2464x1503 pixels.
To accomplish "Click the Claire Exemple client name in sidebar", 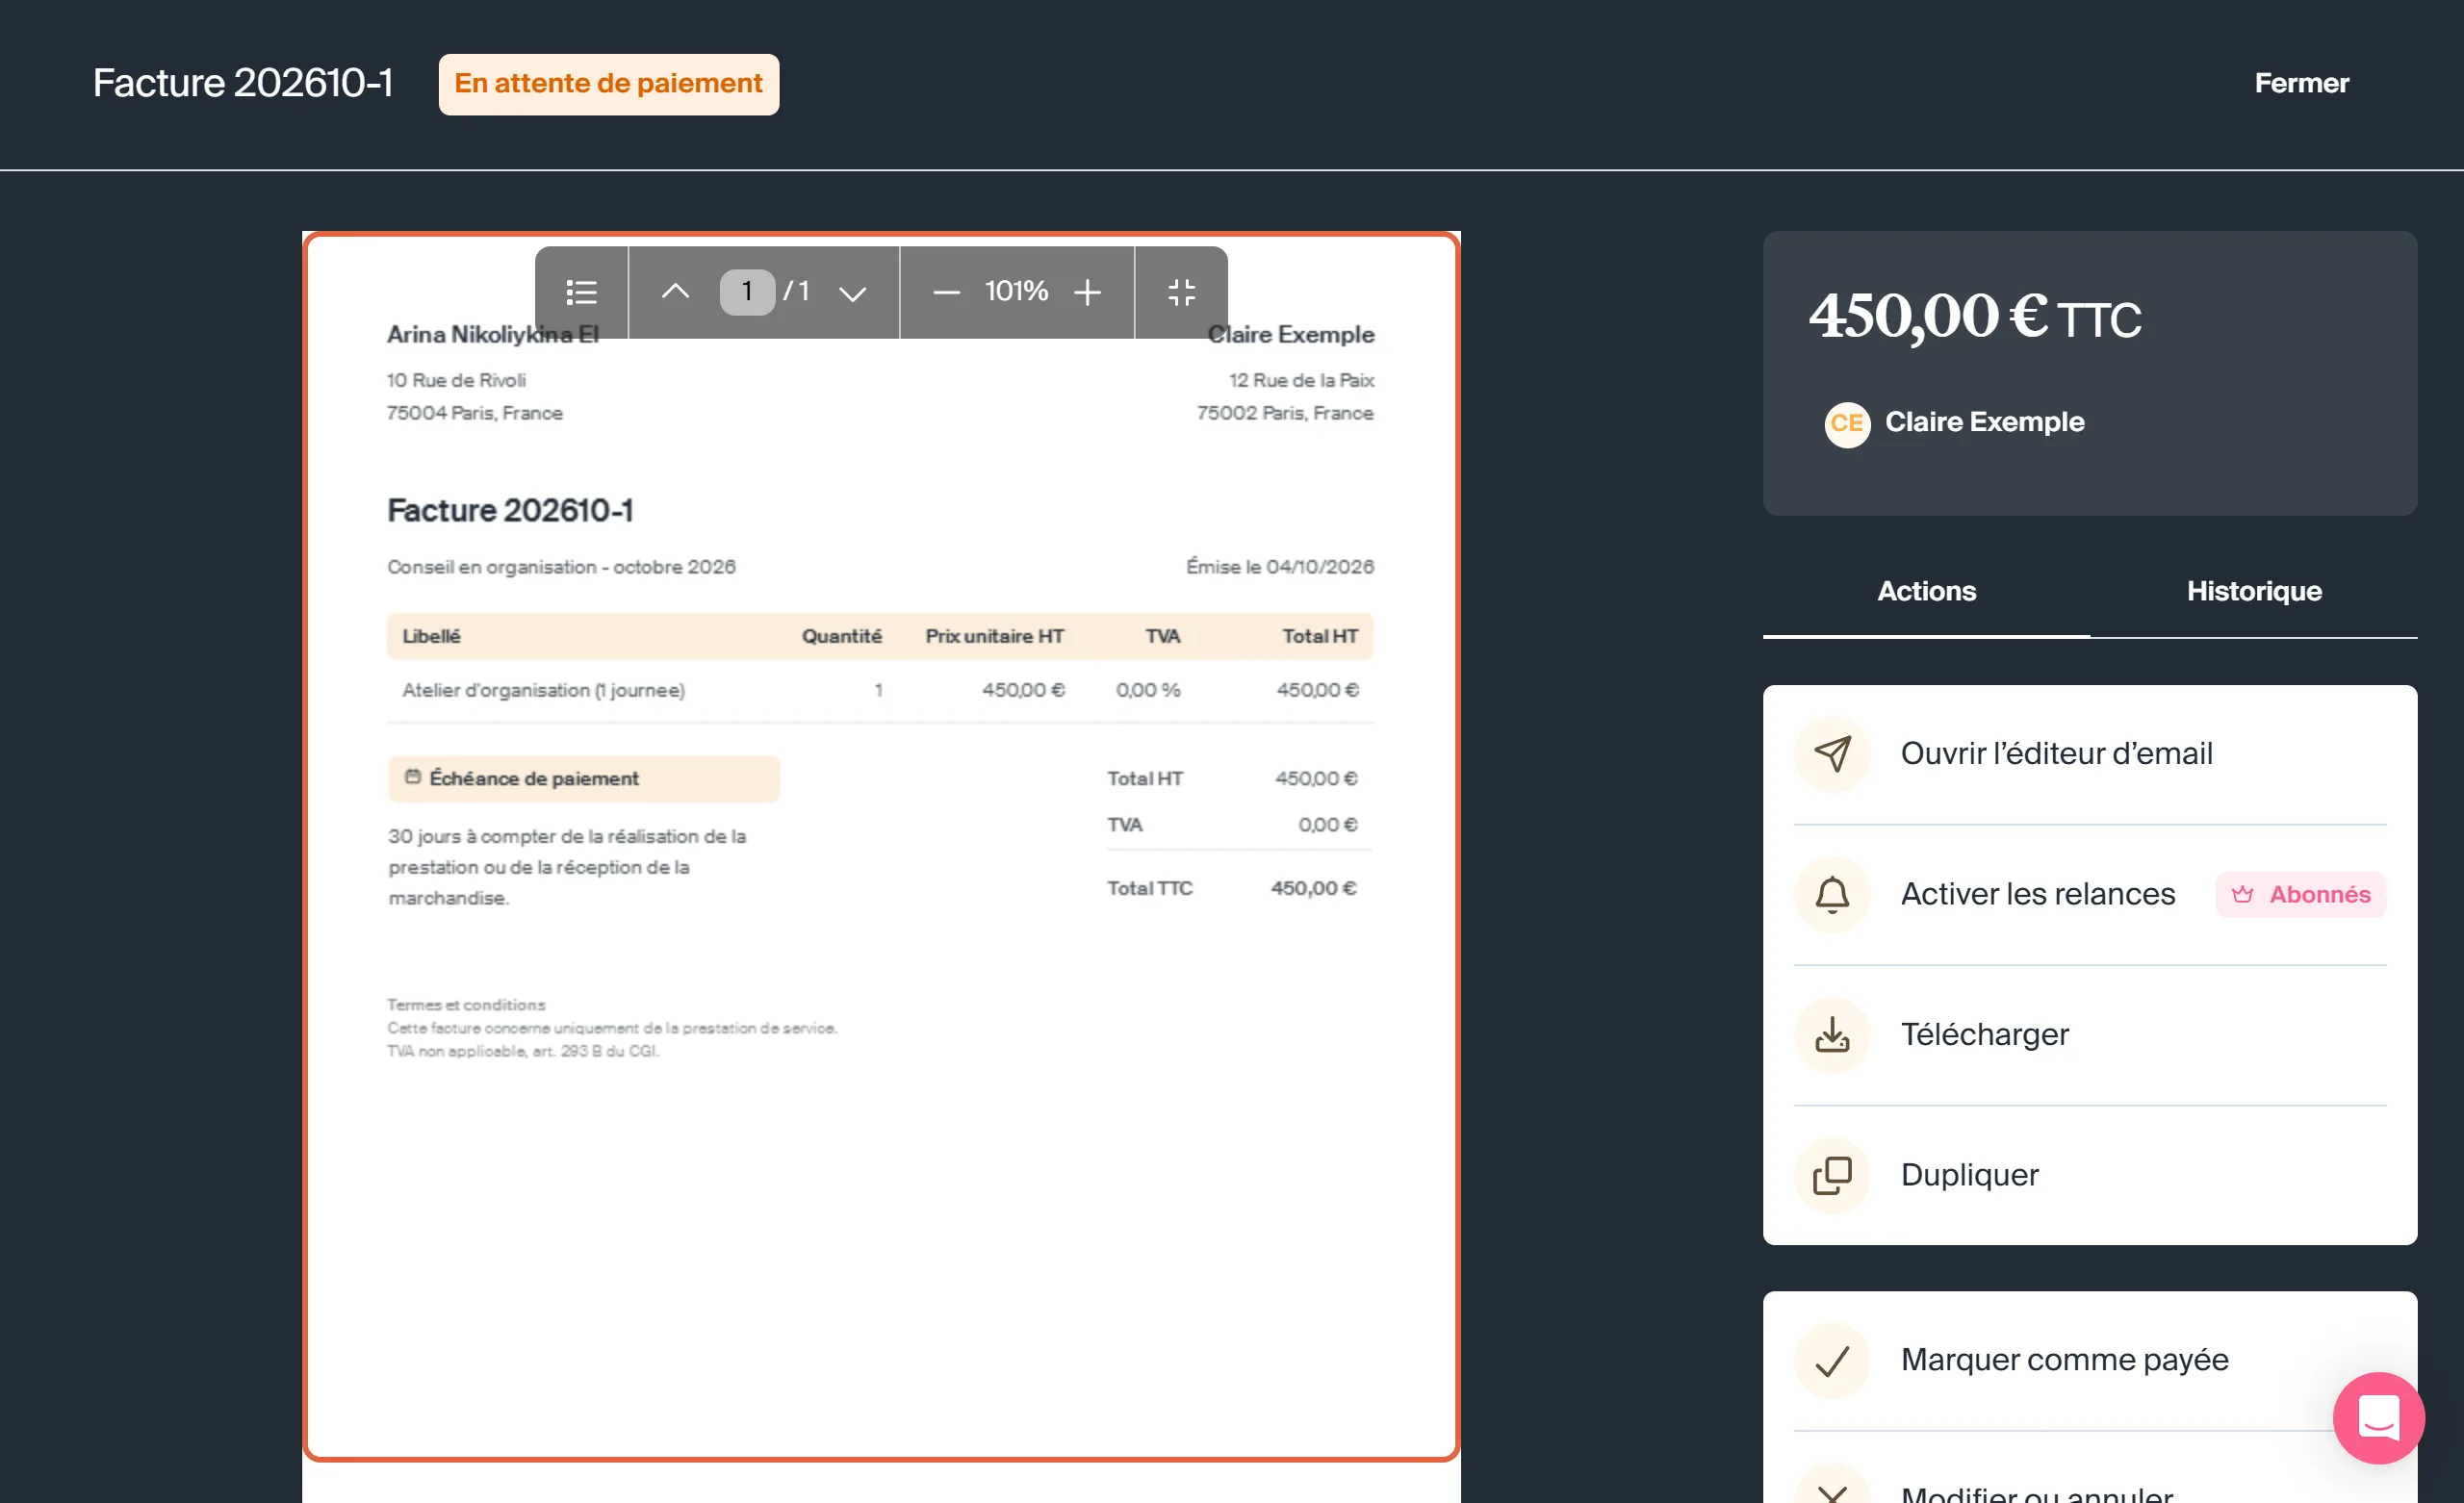I will [x=1984, y=422].
